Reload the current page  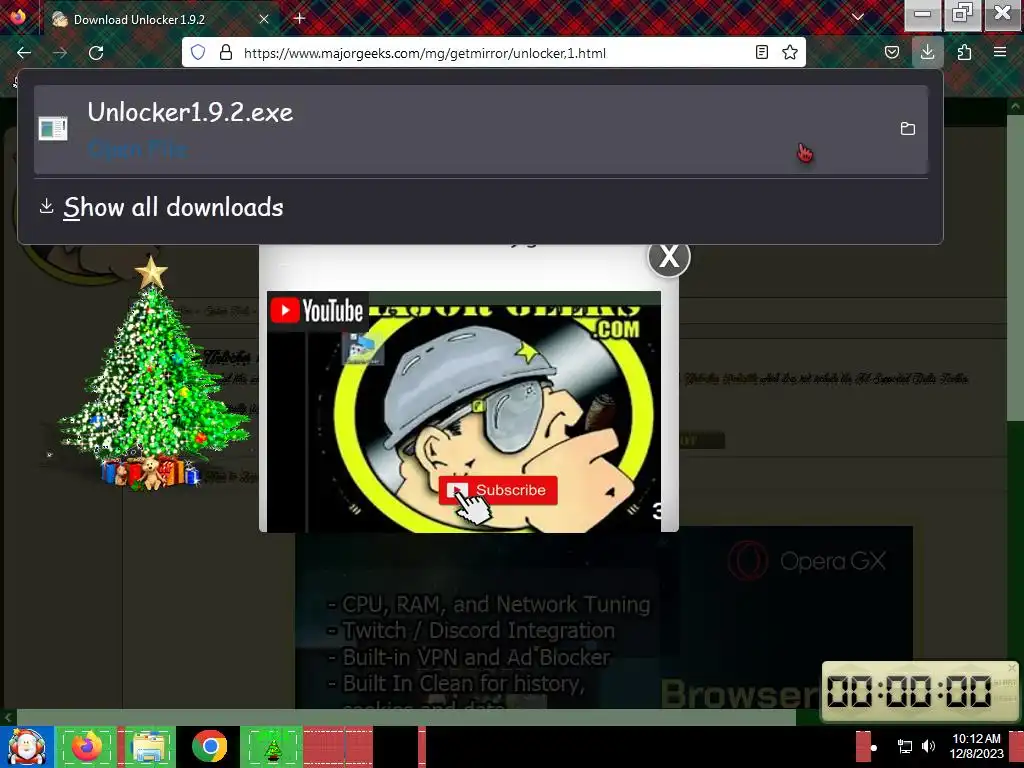point(96,53)
